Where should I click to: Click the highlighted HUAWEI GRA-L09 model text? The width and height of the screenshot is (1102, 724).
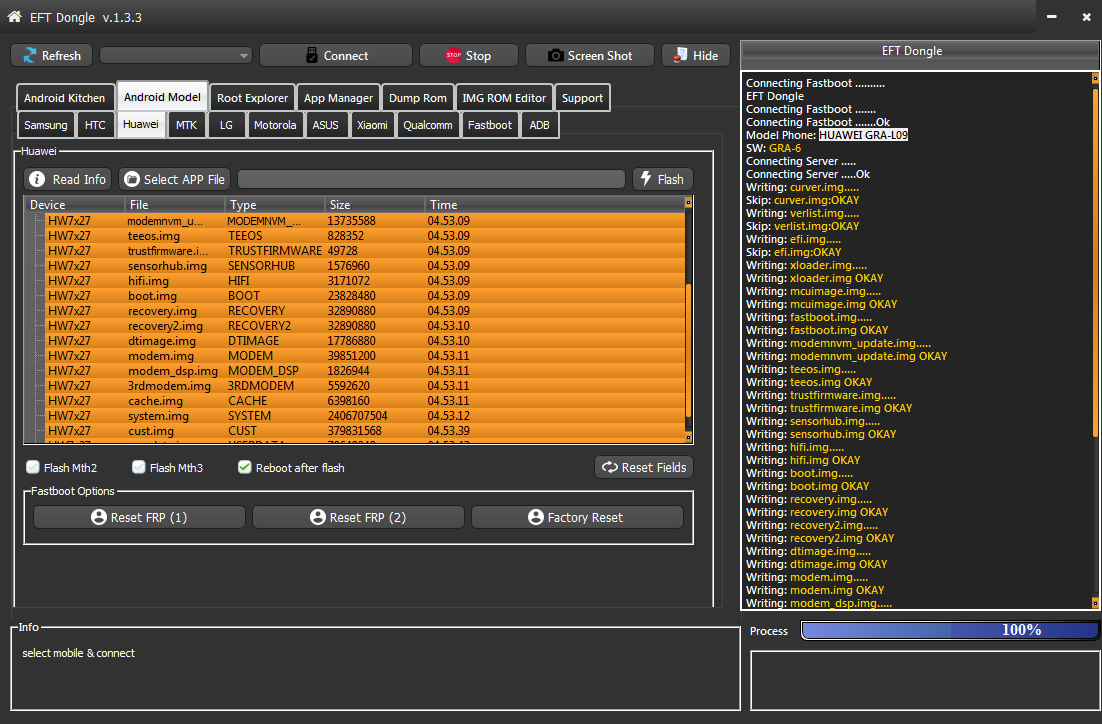click(x=863, y=135)
